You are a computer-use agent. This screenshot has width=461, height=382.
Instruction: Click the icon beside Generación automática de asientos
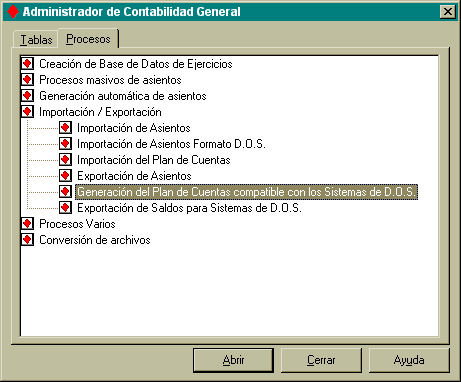[27, 96]
